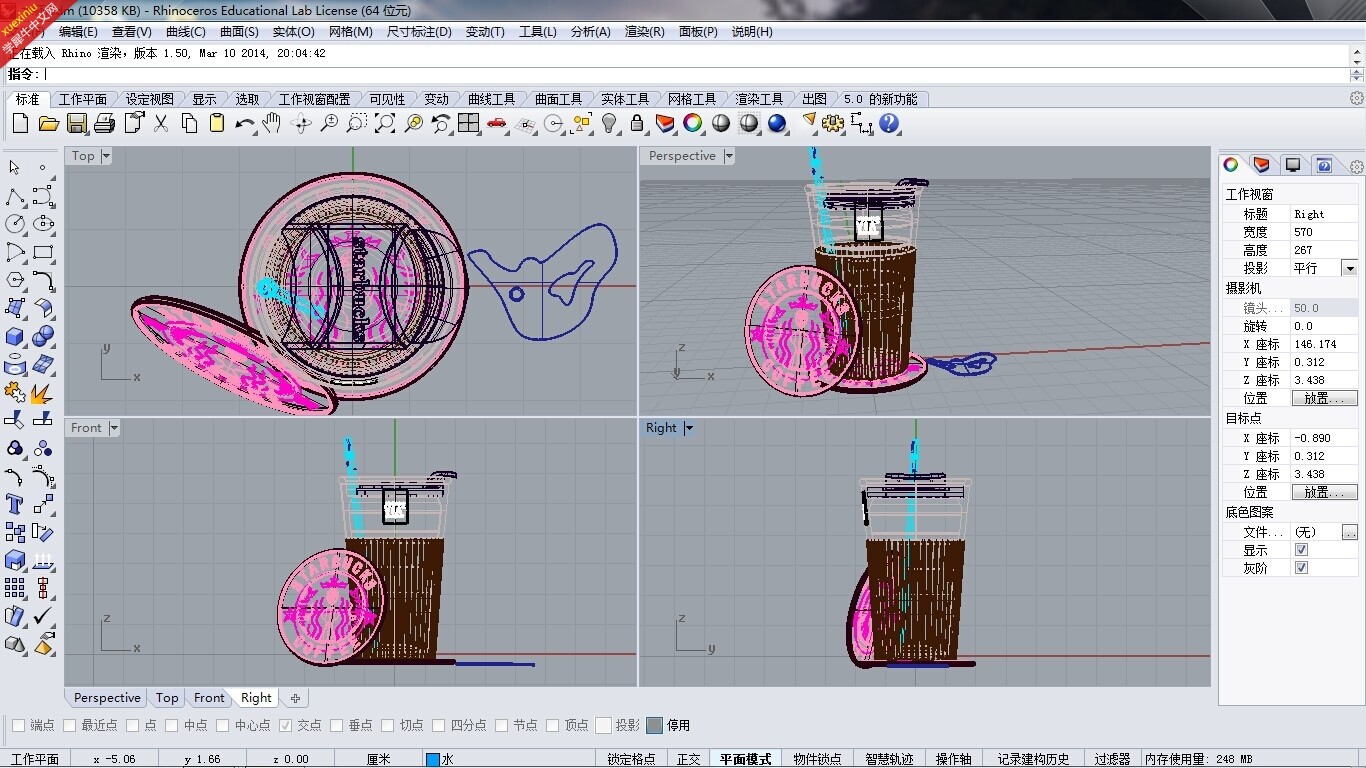Switch to the 曲面工具 toolbar tab
The width and height of the screenshot is (1366, 768).
point(558,99)
